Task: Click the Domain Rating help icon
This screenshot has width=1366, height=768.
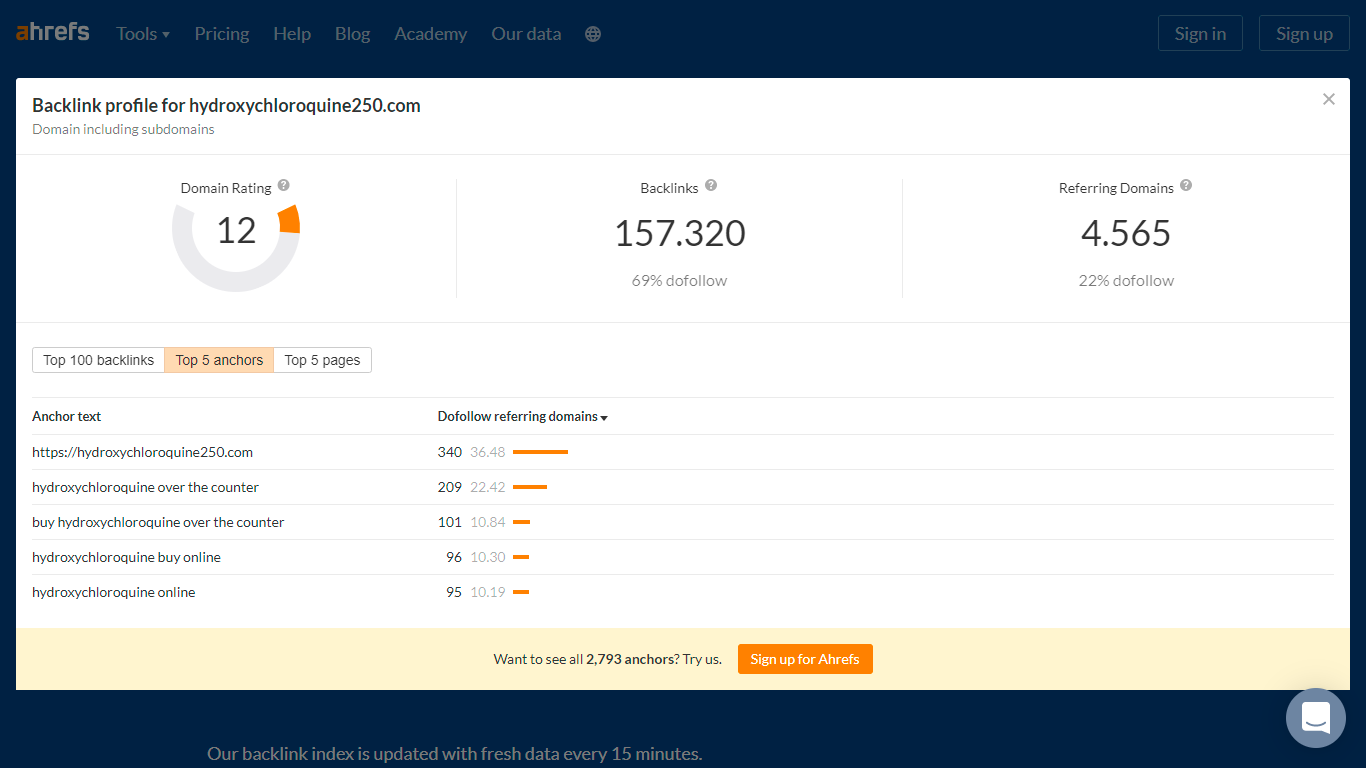Action: [x=284, y=186]
